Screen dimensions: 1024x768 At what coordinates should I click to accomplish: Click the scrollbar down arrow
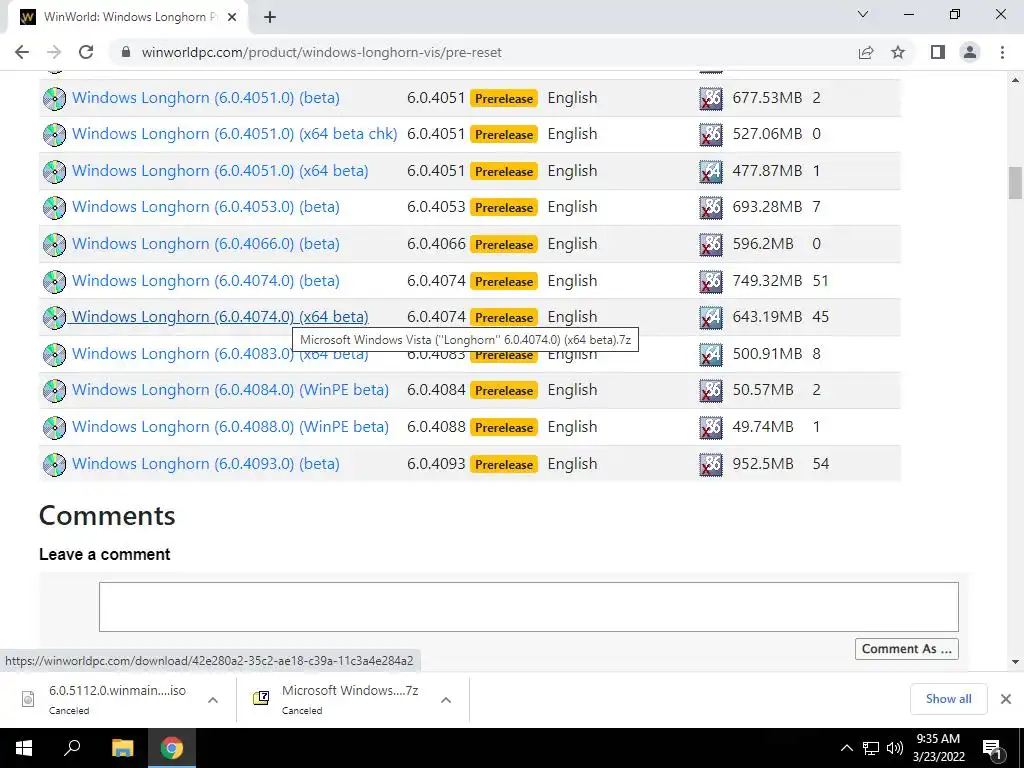1015,662
